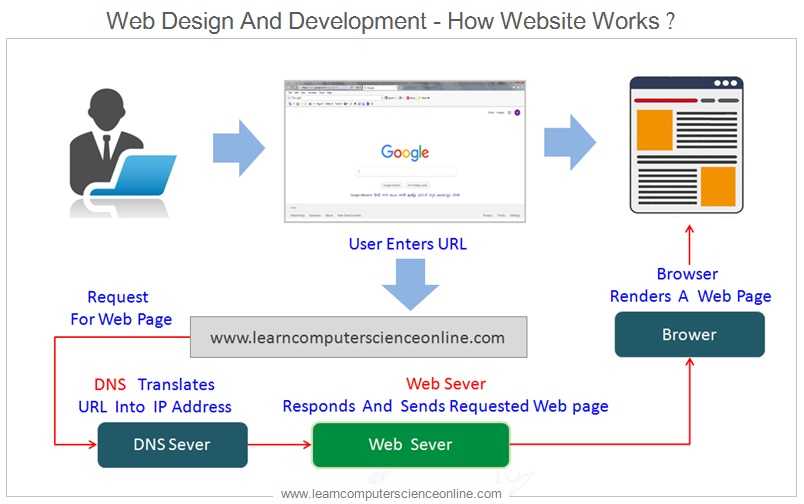Screen dimensions: 804x504
Task: Click the "Request For Web Page" label
Action: pos(121,308)
